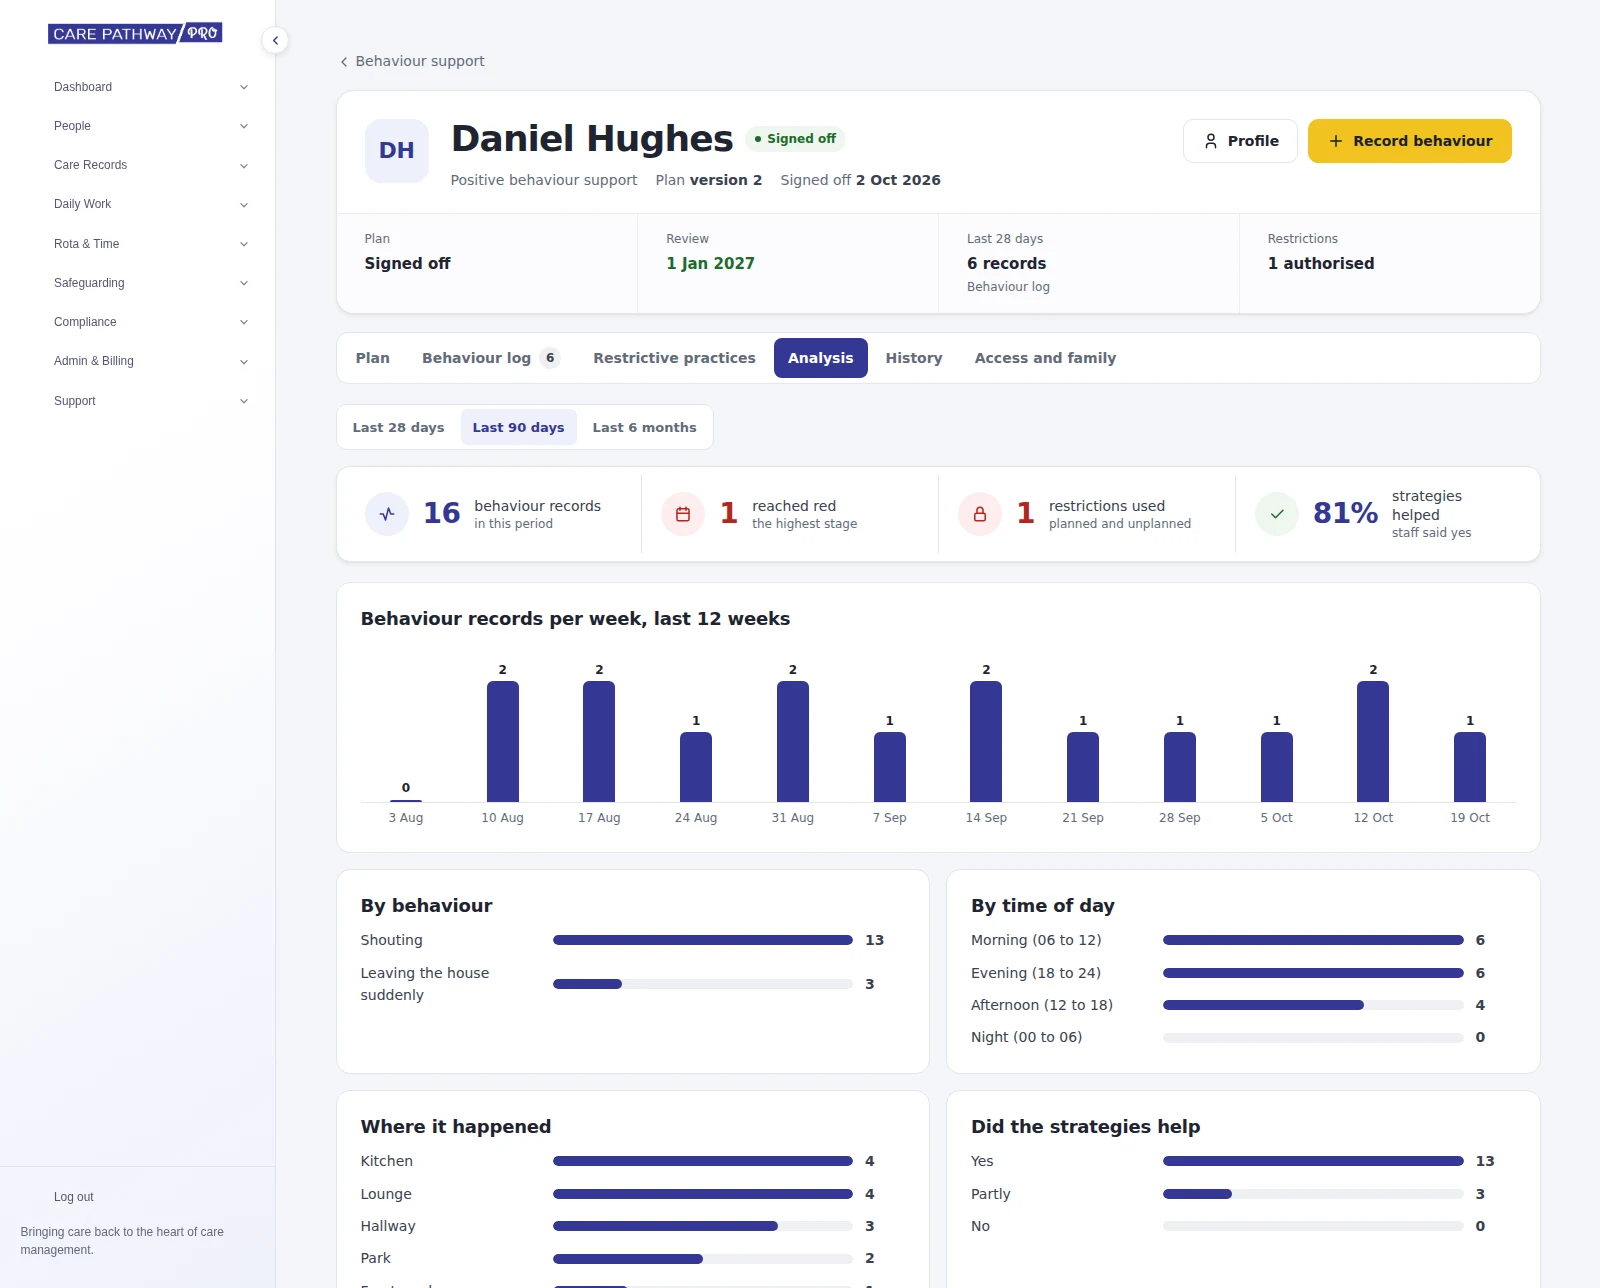The width and height of the screenshot is (1600, 1288).
Task: Go back to Behaviour support
Action: [x=412, y=61]
